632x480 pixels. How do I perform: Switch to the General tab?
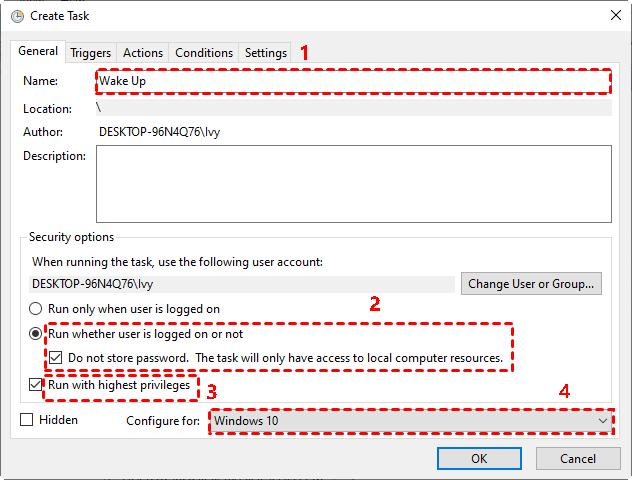pyautogui.click(x=38, y=52)
